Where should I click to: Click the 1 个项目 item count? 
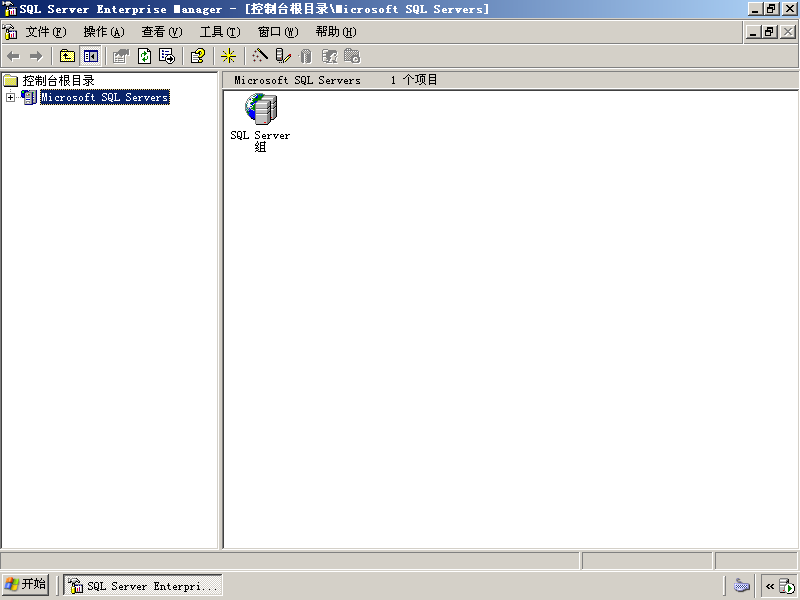(414, 80)
